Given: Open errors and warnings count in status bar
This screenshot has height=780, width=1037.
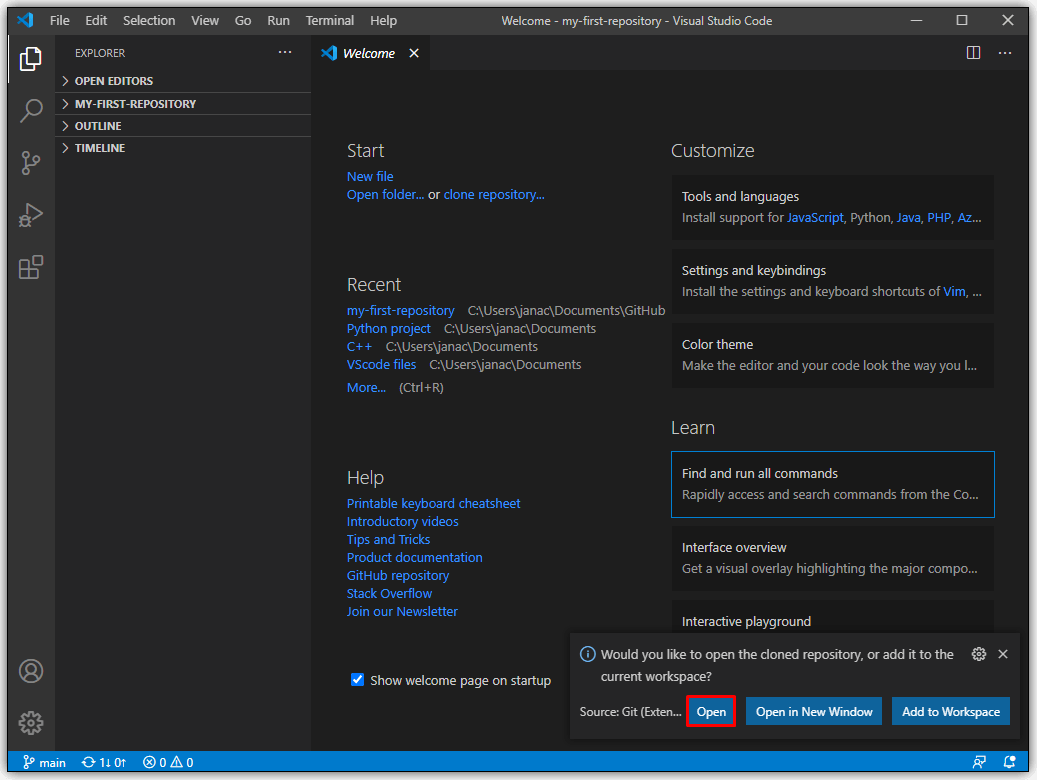Looking at the screenshot, I should click(168, 762).
